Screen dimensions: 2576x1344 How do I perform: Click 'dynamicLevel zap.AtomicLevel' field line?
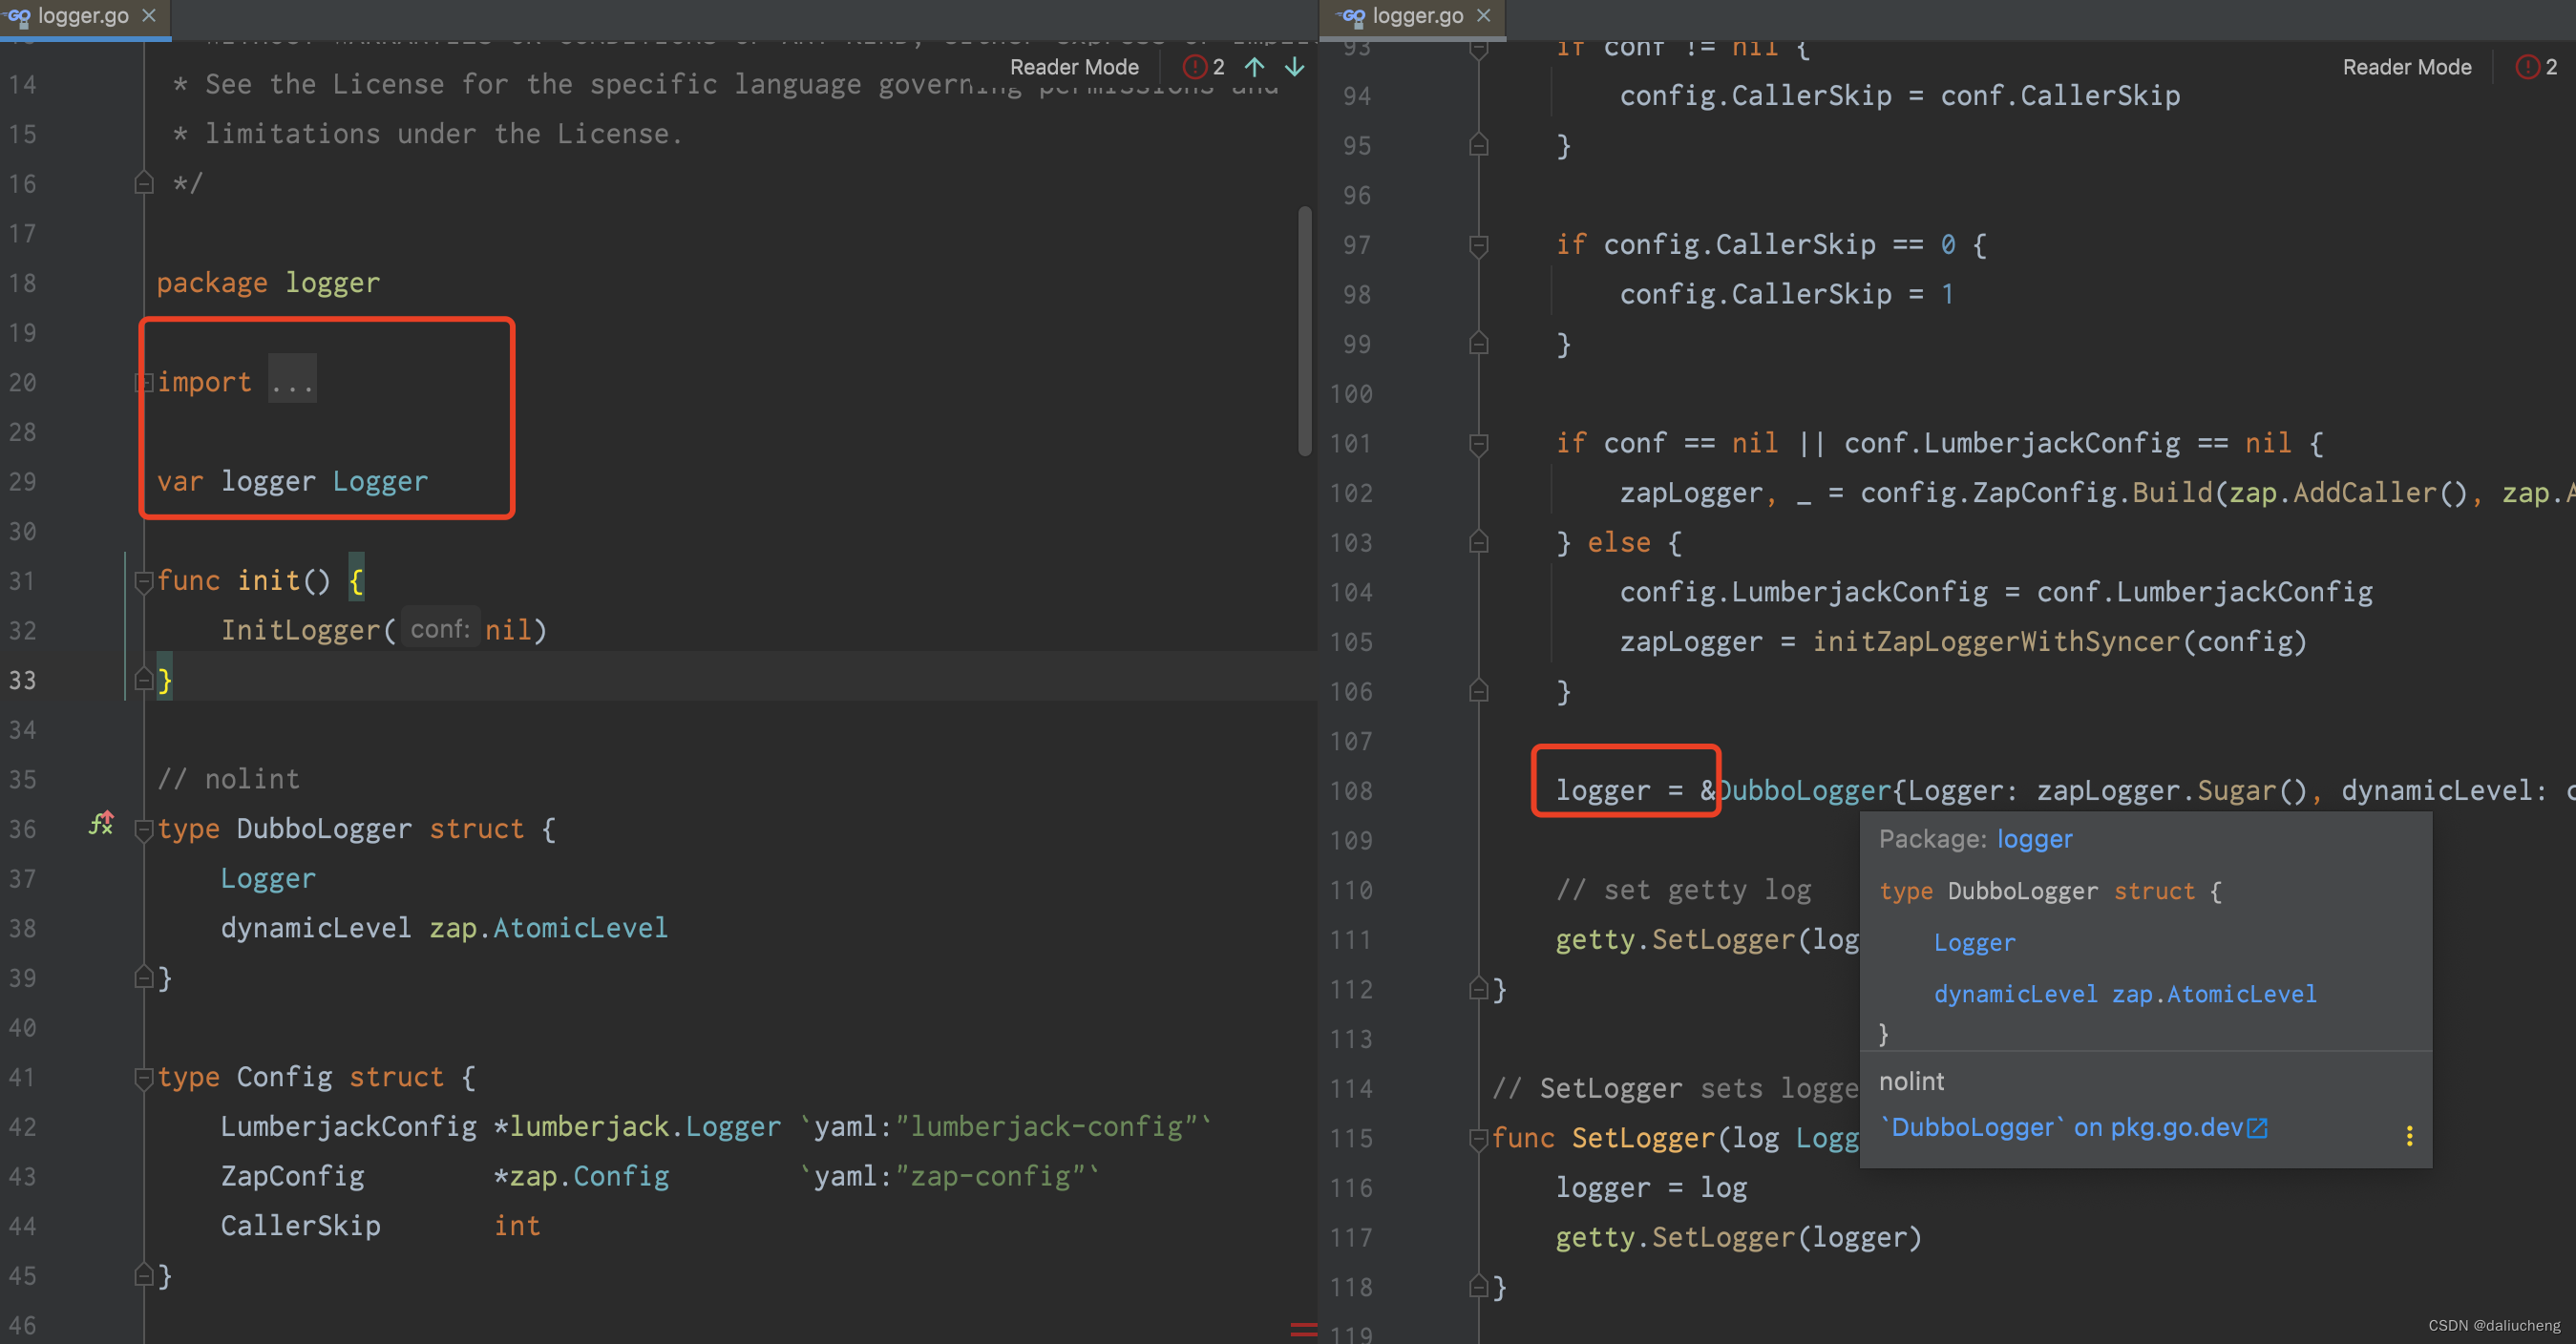444,928
